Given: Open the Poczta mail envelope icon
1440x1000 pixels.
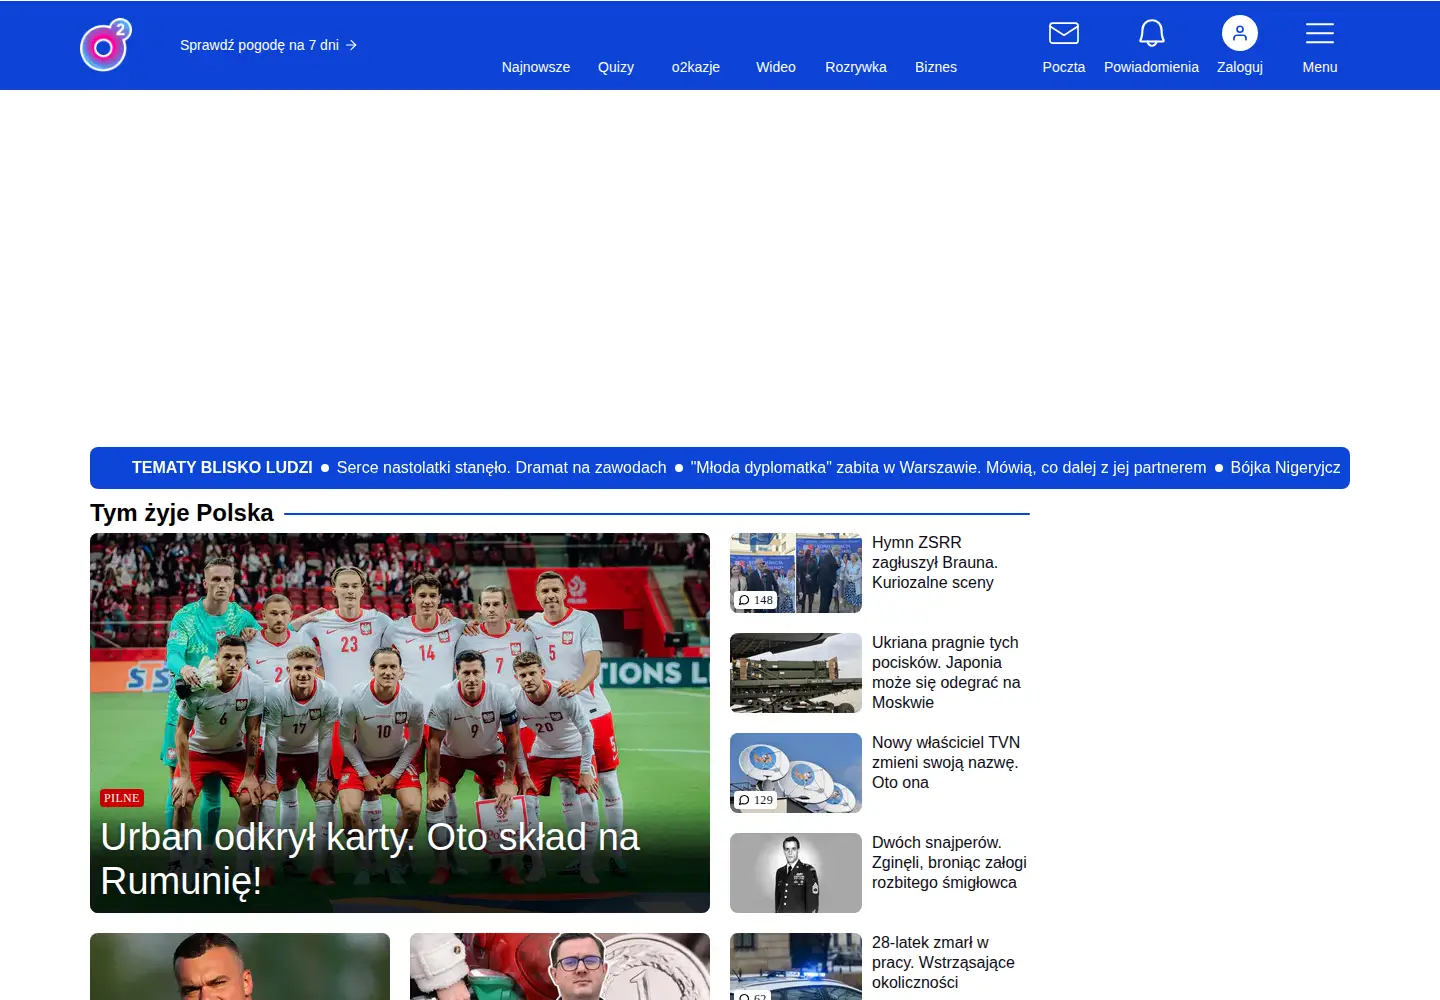Looking at the screenshot, I should [x=1063, y=33].
